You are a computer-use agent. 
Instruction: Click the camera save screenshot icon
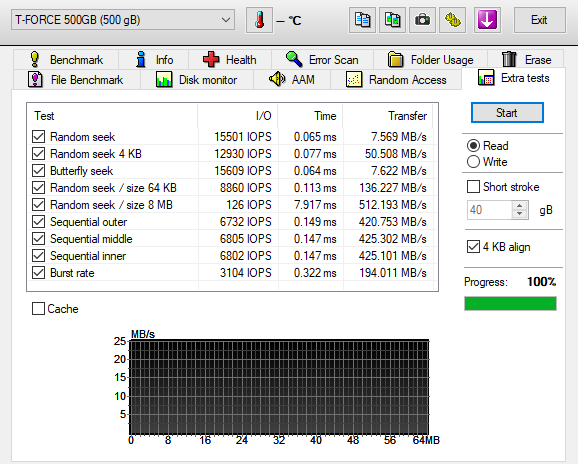point(422,20)
